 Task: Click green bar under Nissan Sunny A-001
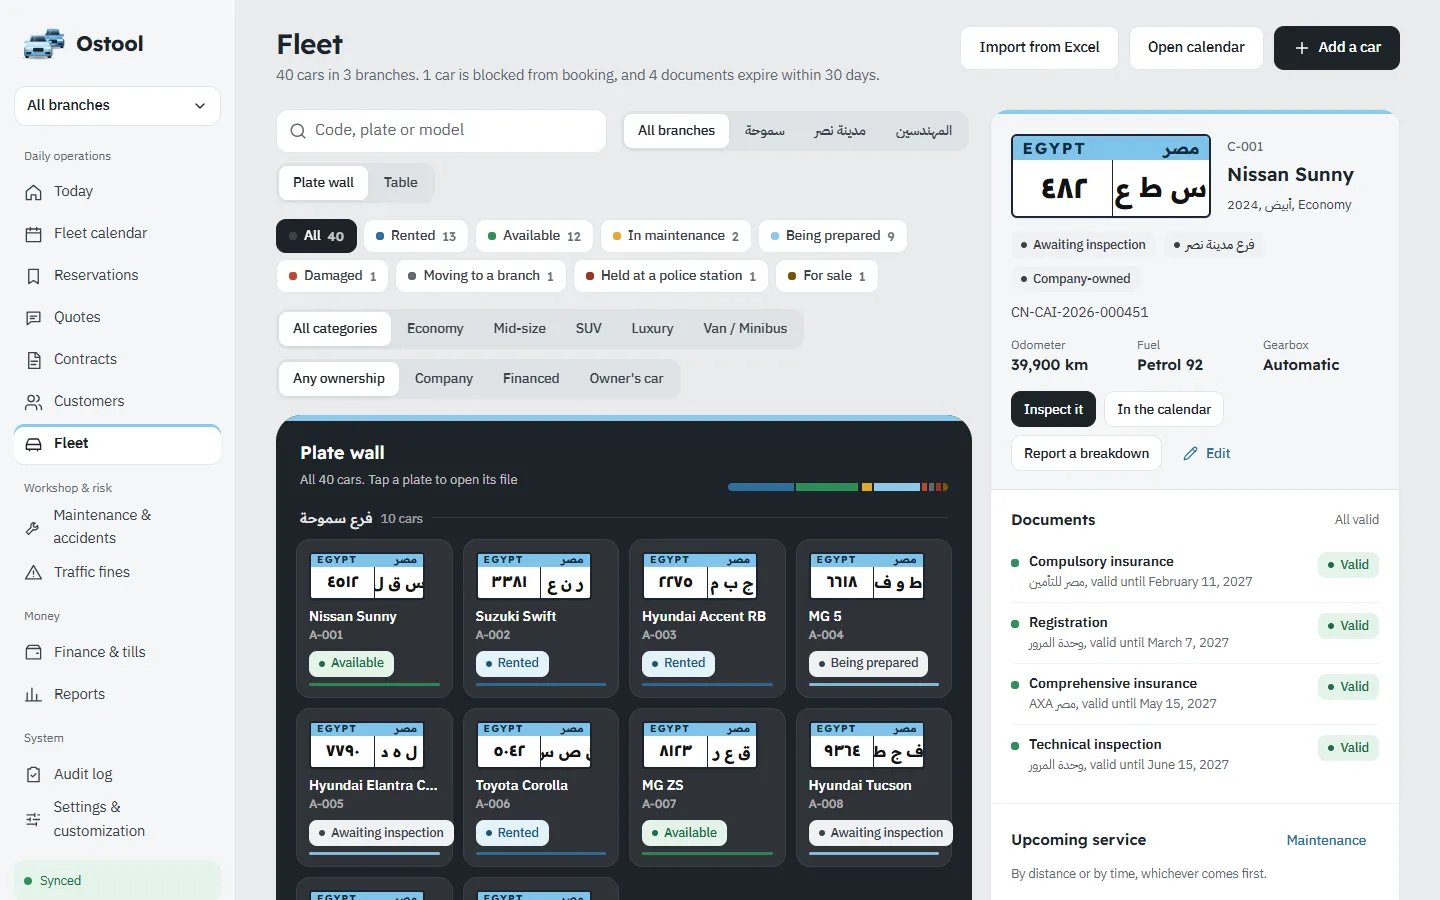click(x=375, y=685)
